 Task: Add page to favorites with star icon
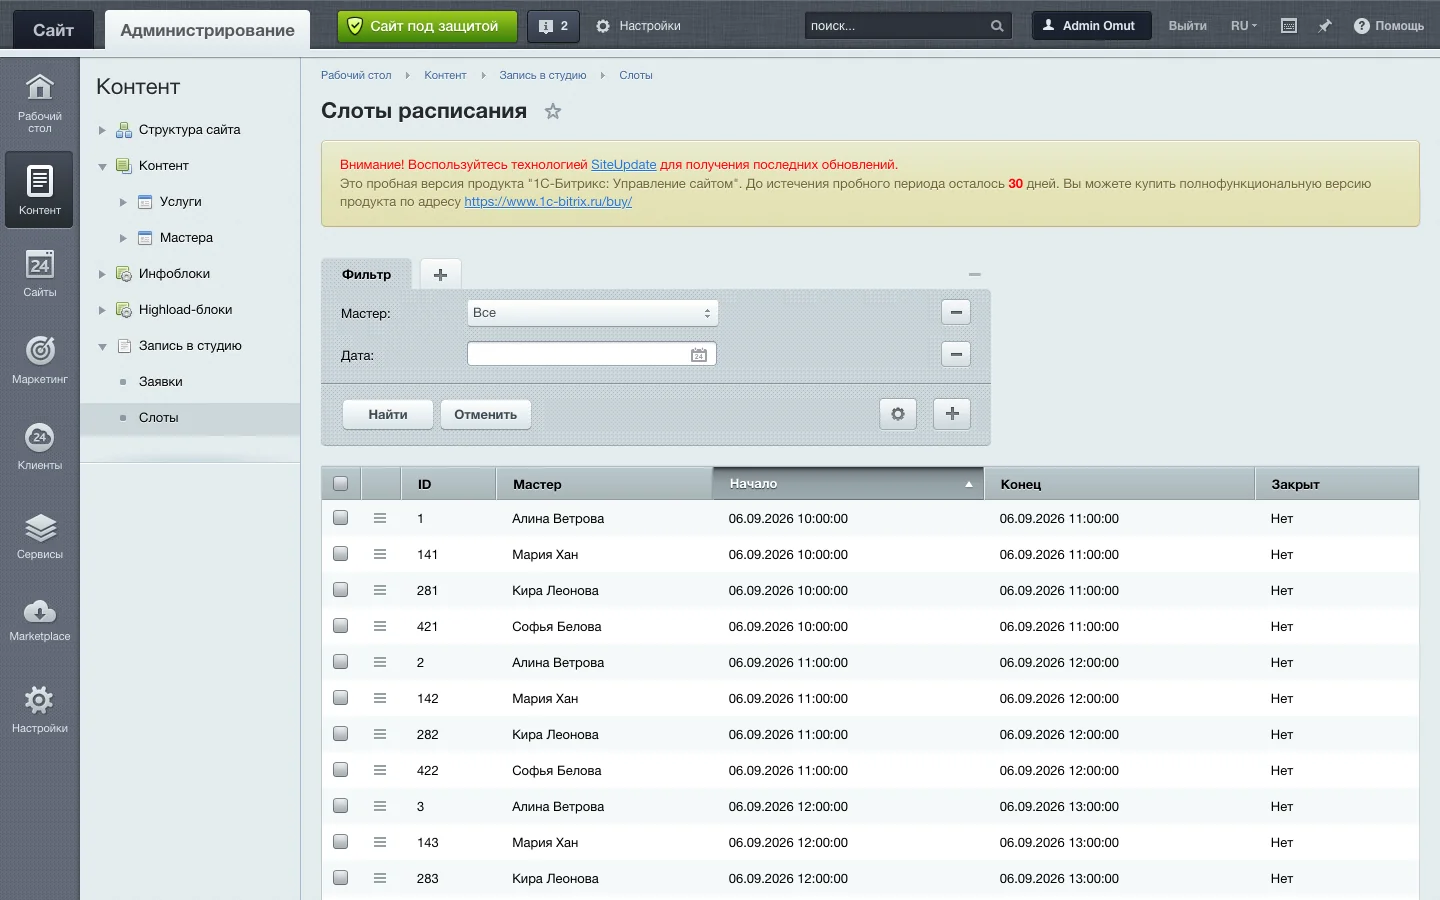[x=553, y=112]
